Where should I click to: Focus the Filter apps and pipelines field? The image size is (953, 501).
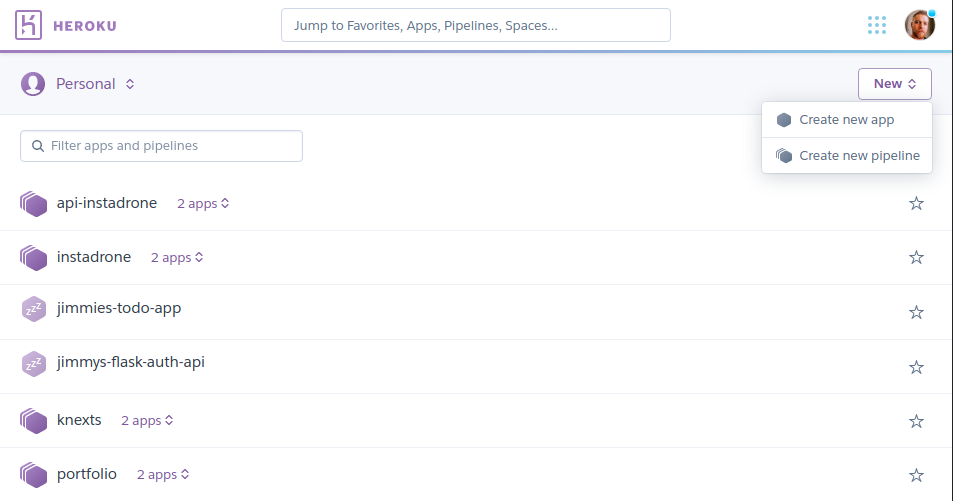pos(162,146)
